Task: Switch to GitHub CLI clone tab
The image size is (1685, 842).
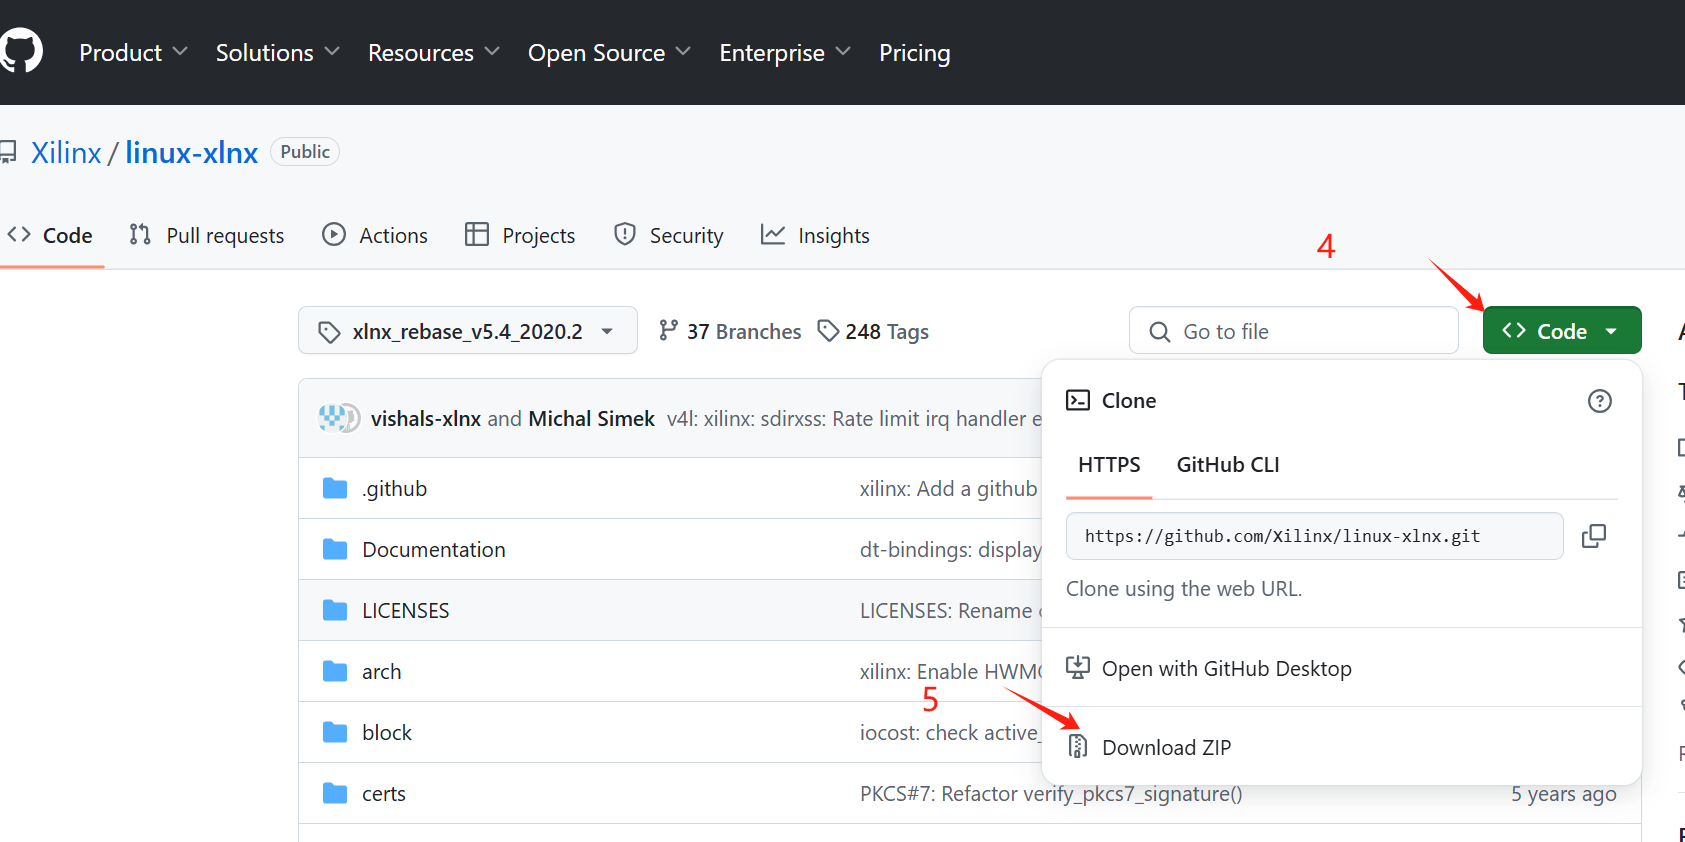Action: (1228, 465)
